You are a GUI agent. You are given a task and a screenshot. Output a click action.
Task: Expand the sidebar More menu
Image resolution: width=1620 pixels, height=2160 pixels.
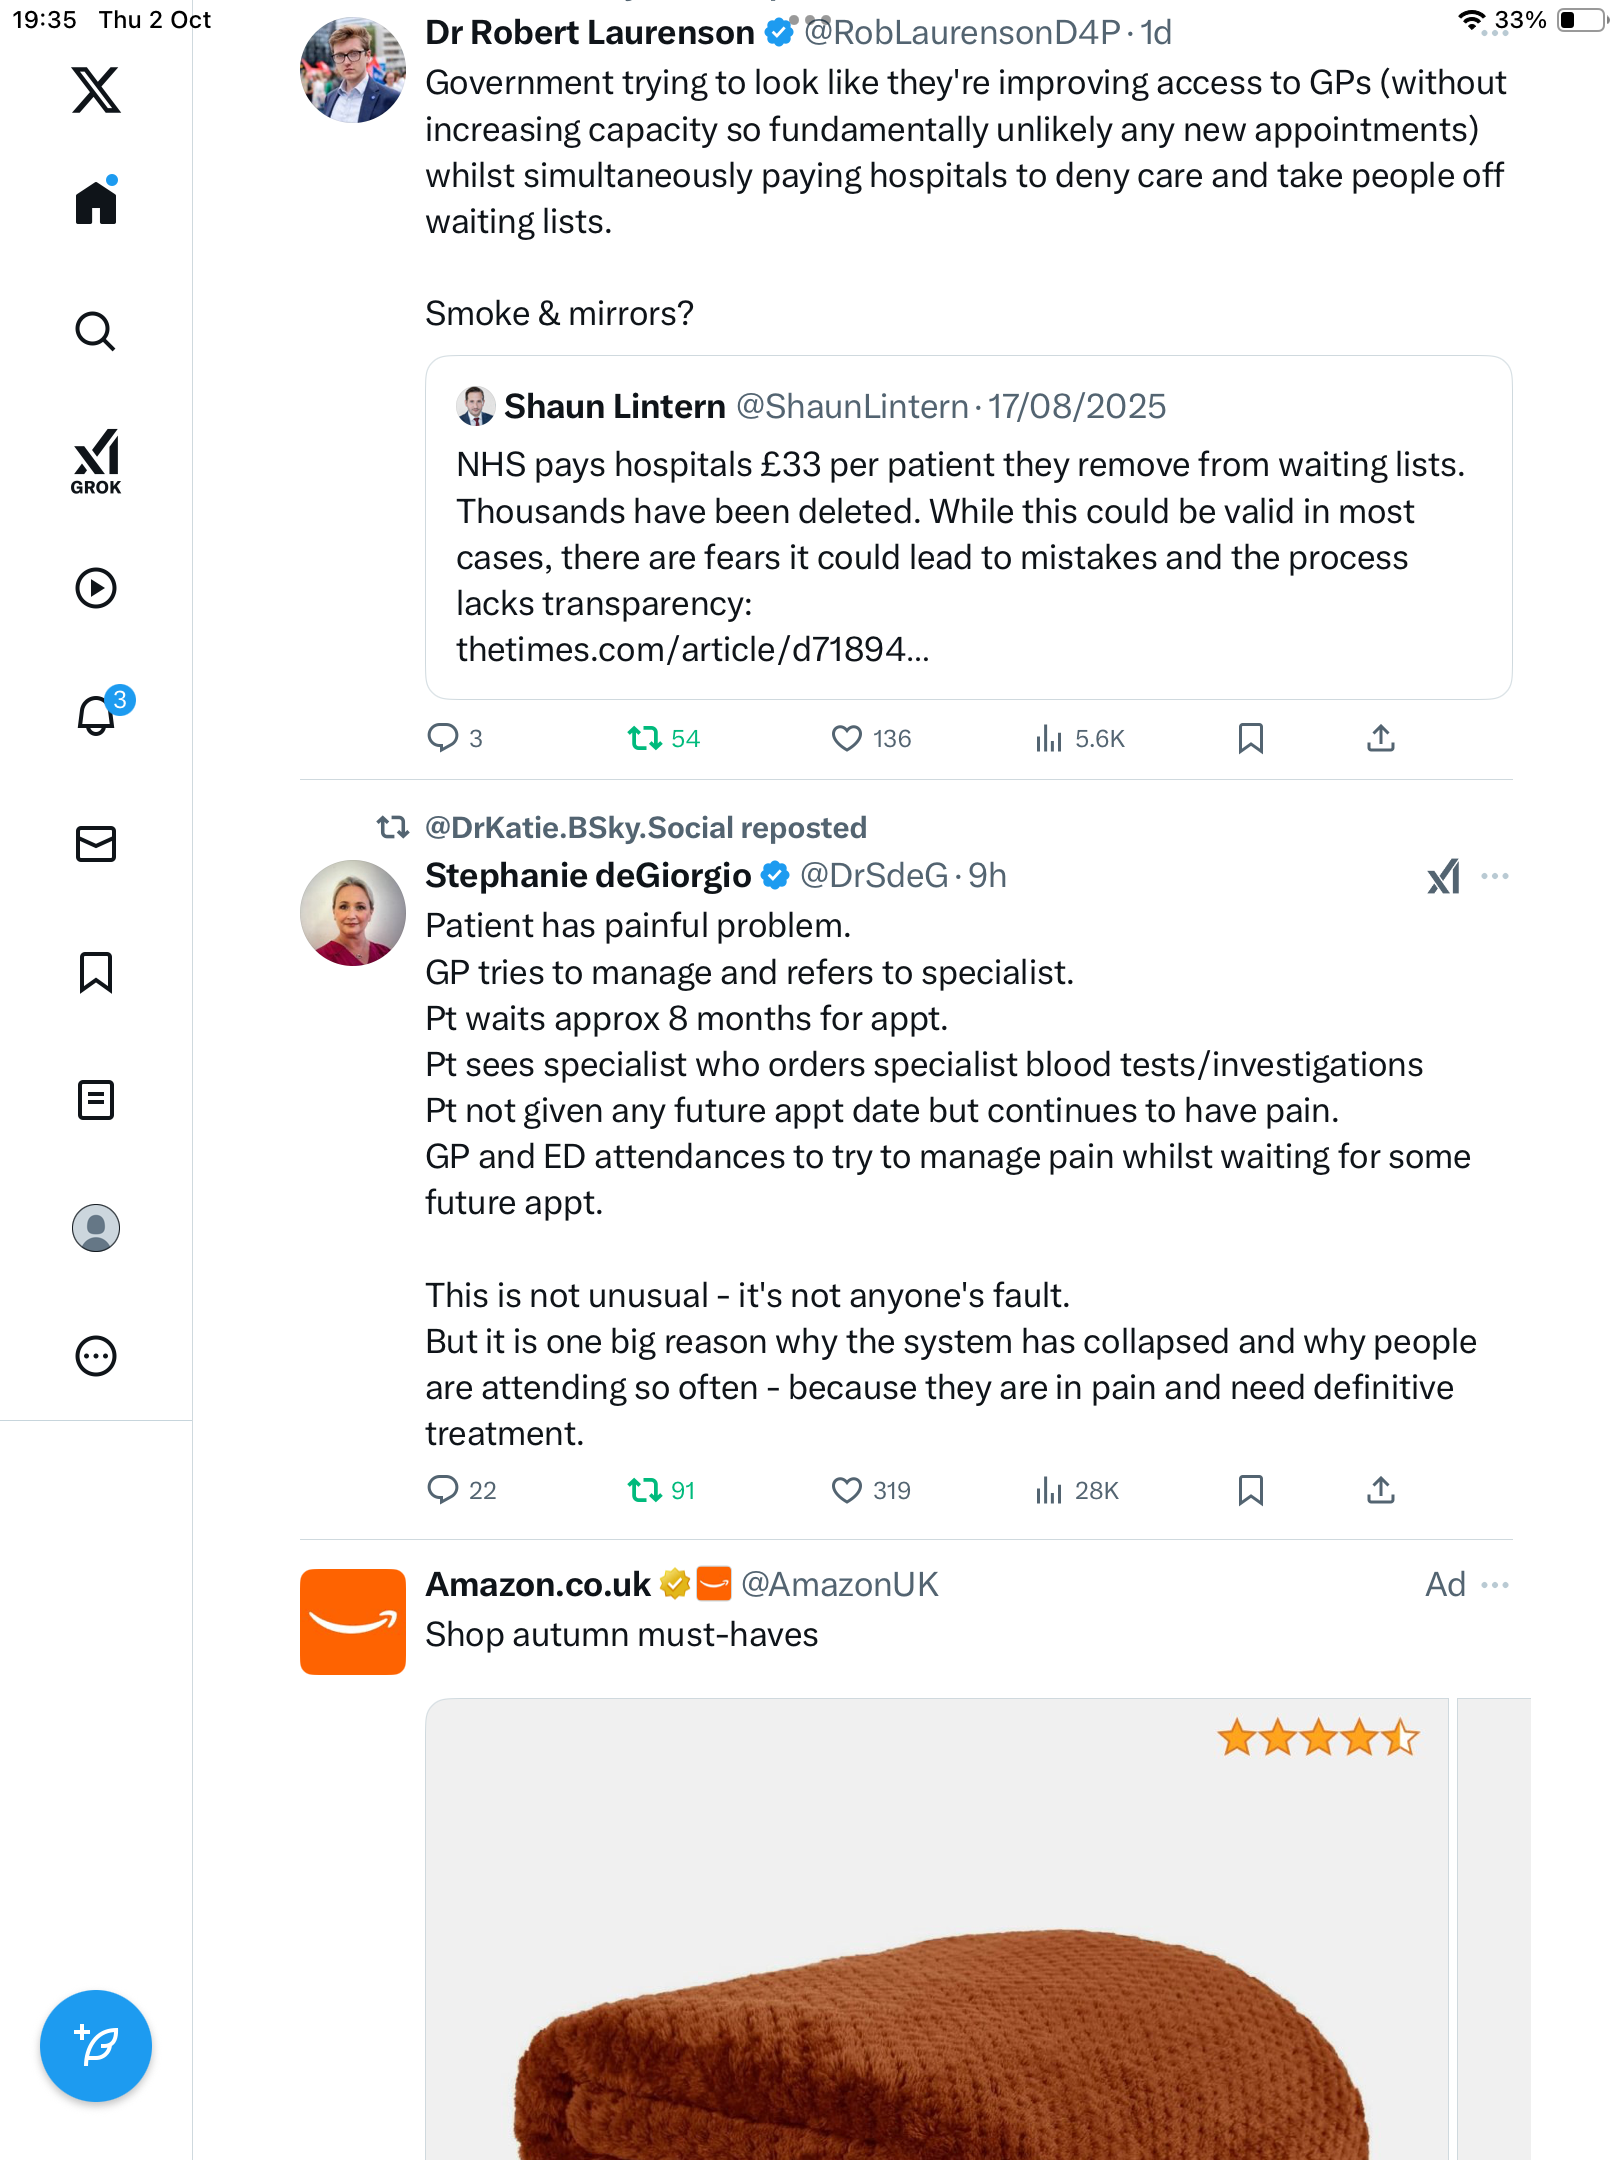[96, 1356]
